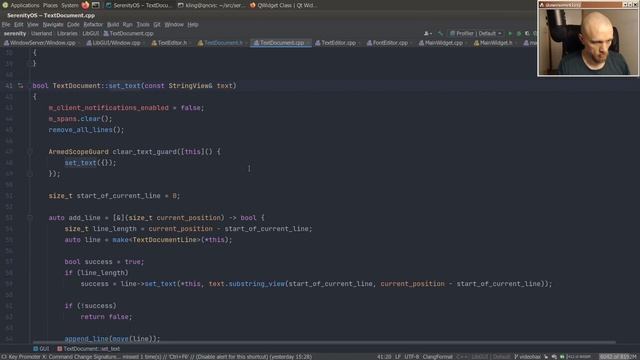Open the Code menu
Screen dimensions: 640x360
tap(73, 24)
